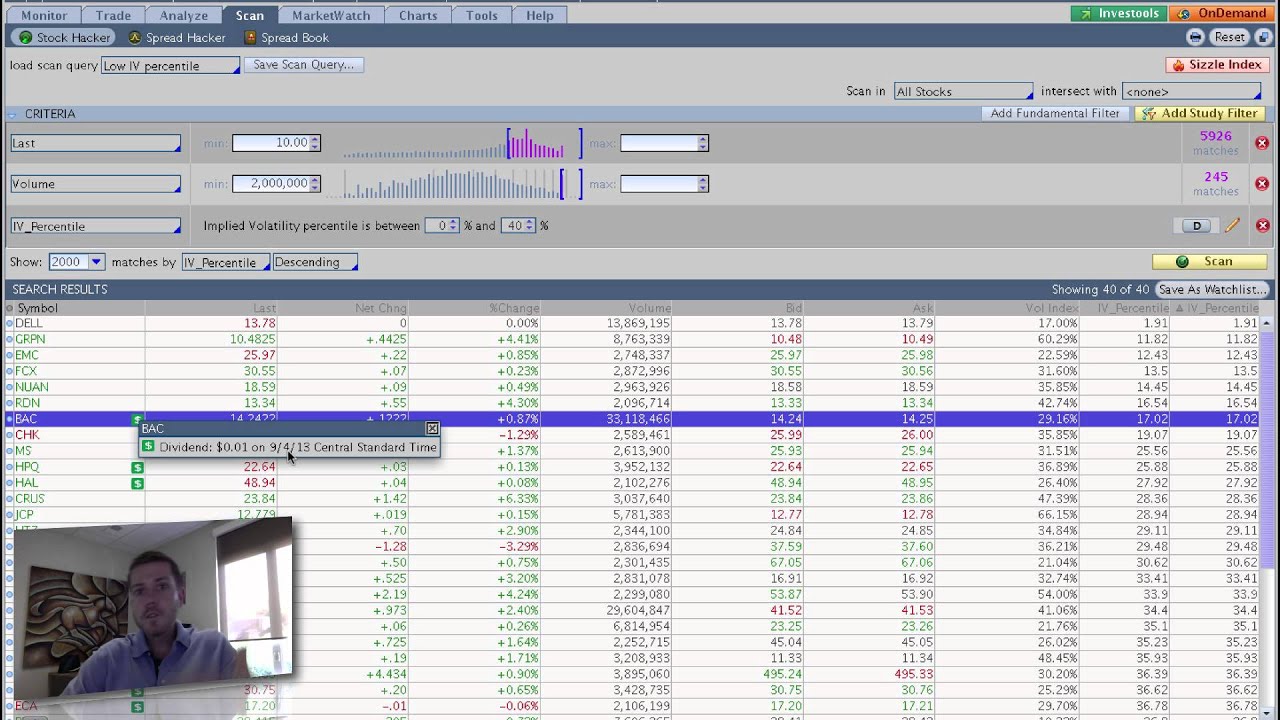
Task: Click Add Study Filter
Action: pyautogui.click(x=1199, y=113)
